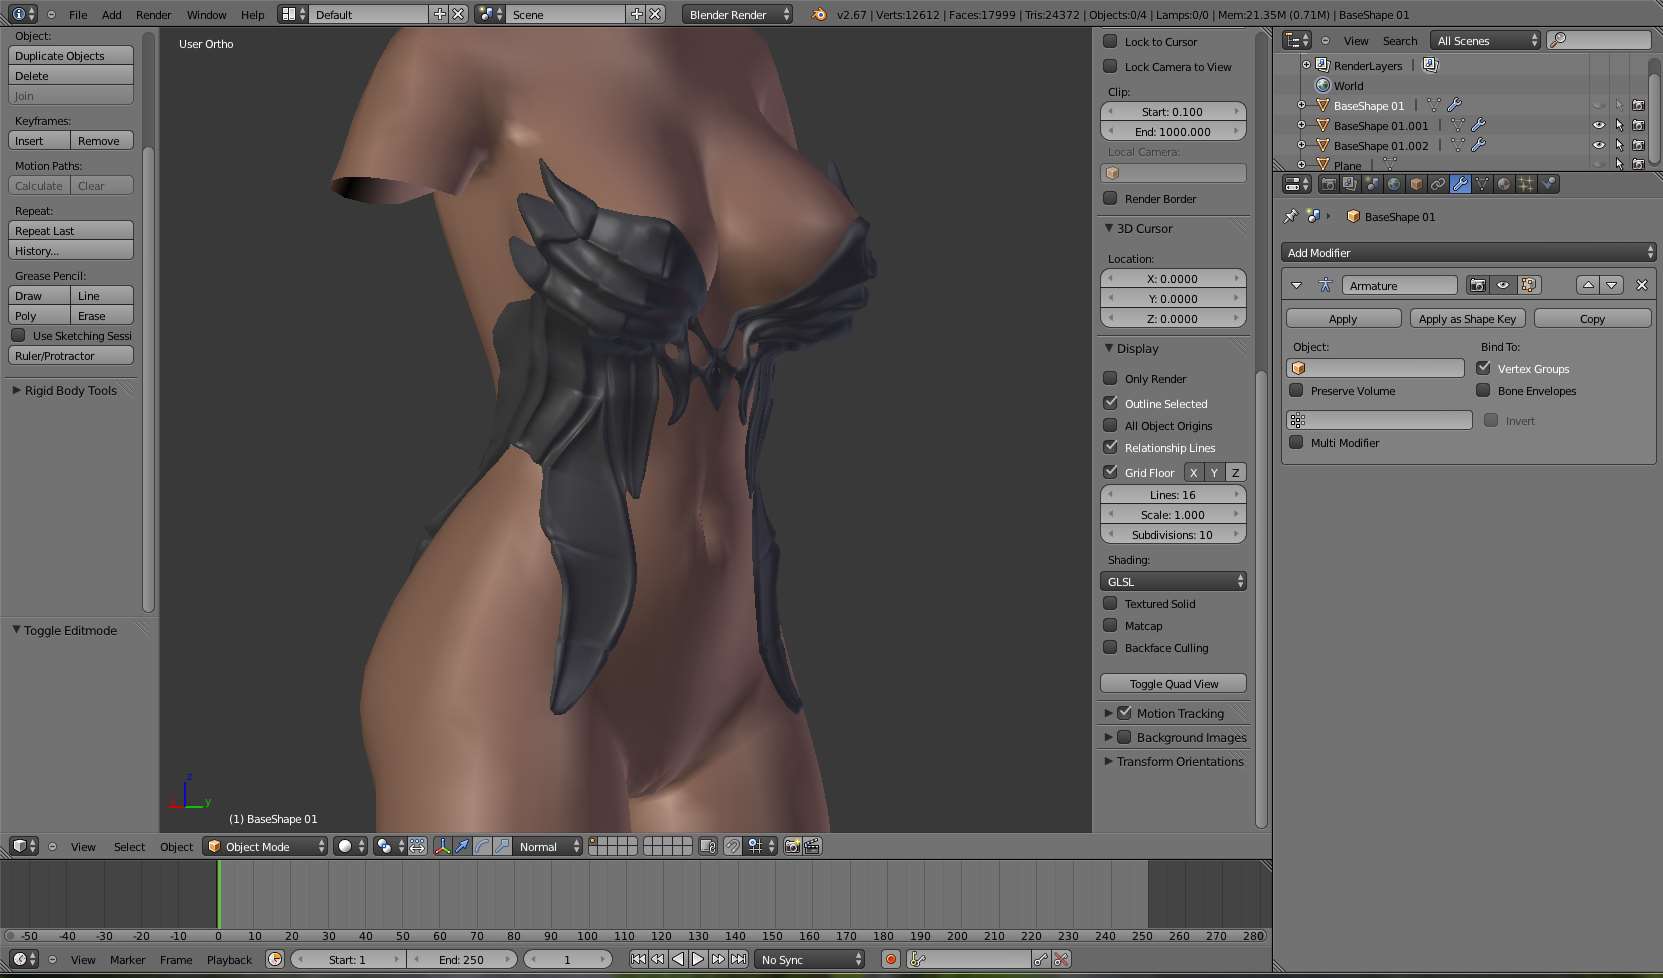
Task: Open the Object Constraints chain icon
Action: (1438, 184)
